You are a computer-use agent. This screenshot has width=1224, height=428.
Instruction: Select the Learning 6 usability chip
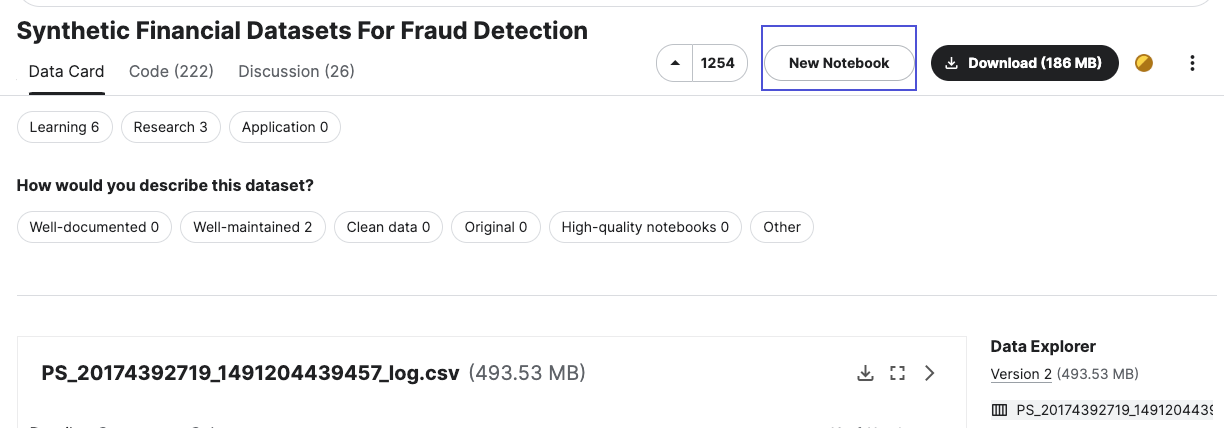coord(64,127)
